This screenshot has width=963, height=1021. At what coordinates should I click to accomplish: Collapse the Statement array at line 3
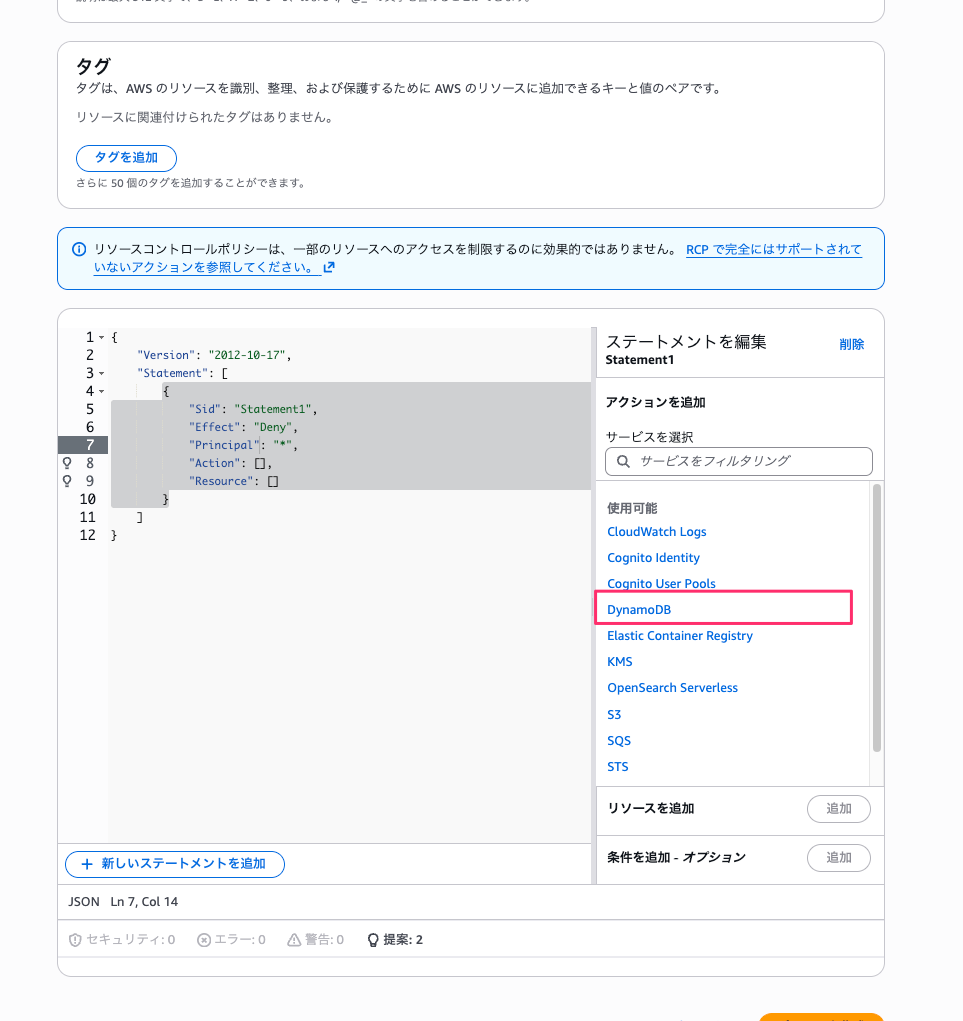[100, 372]
